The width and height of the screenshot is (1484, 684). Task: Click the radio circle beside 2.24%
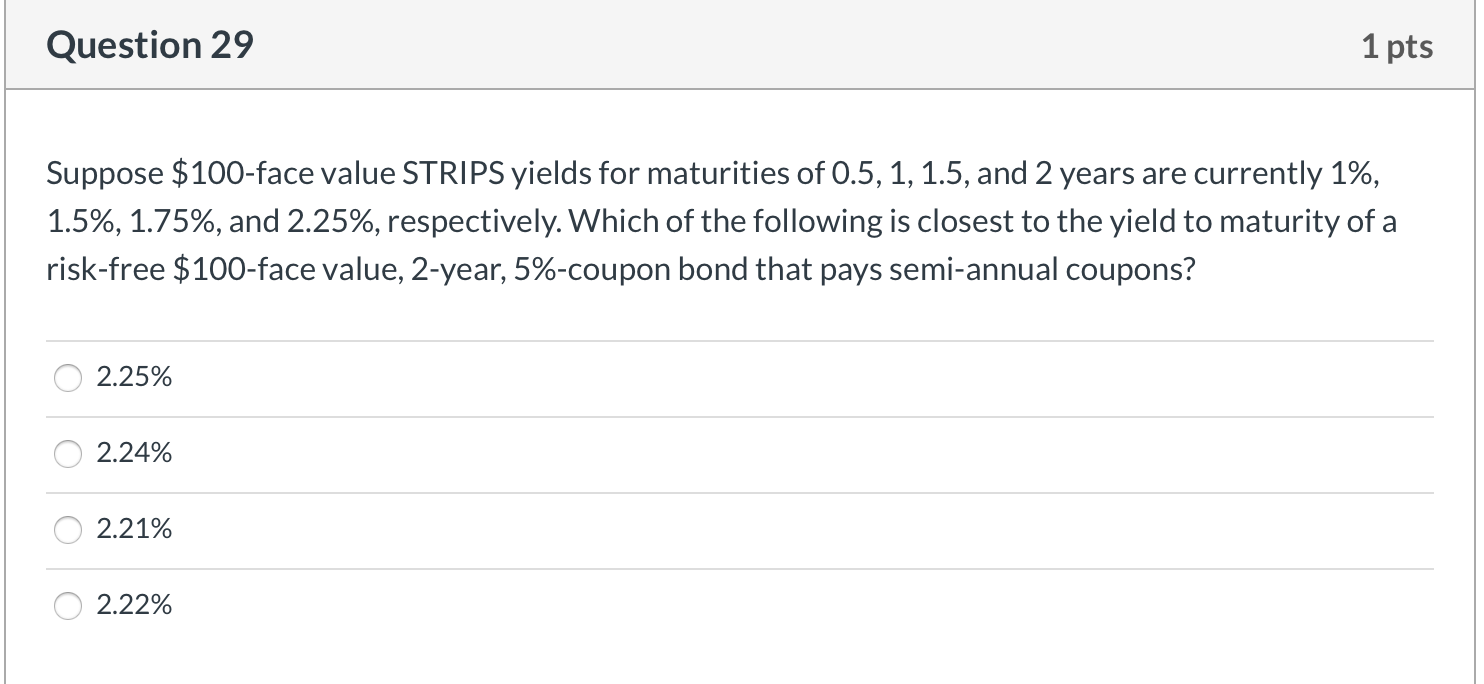67,454
